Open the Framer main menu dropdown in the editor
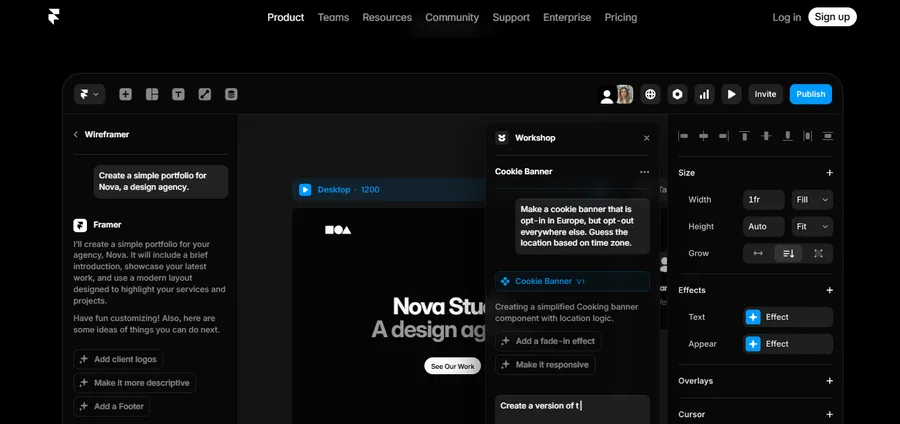900x424 pixels. pos(89,94)
